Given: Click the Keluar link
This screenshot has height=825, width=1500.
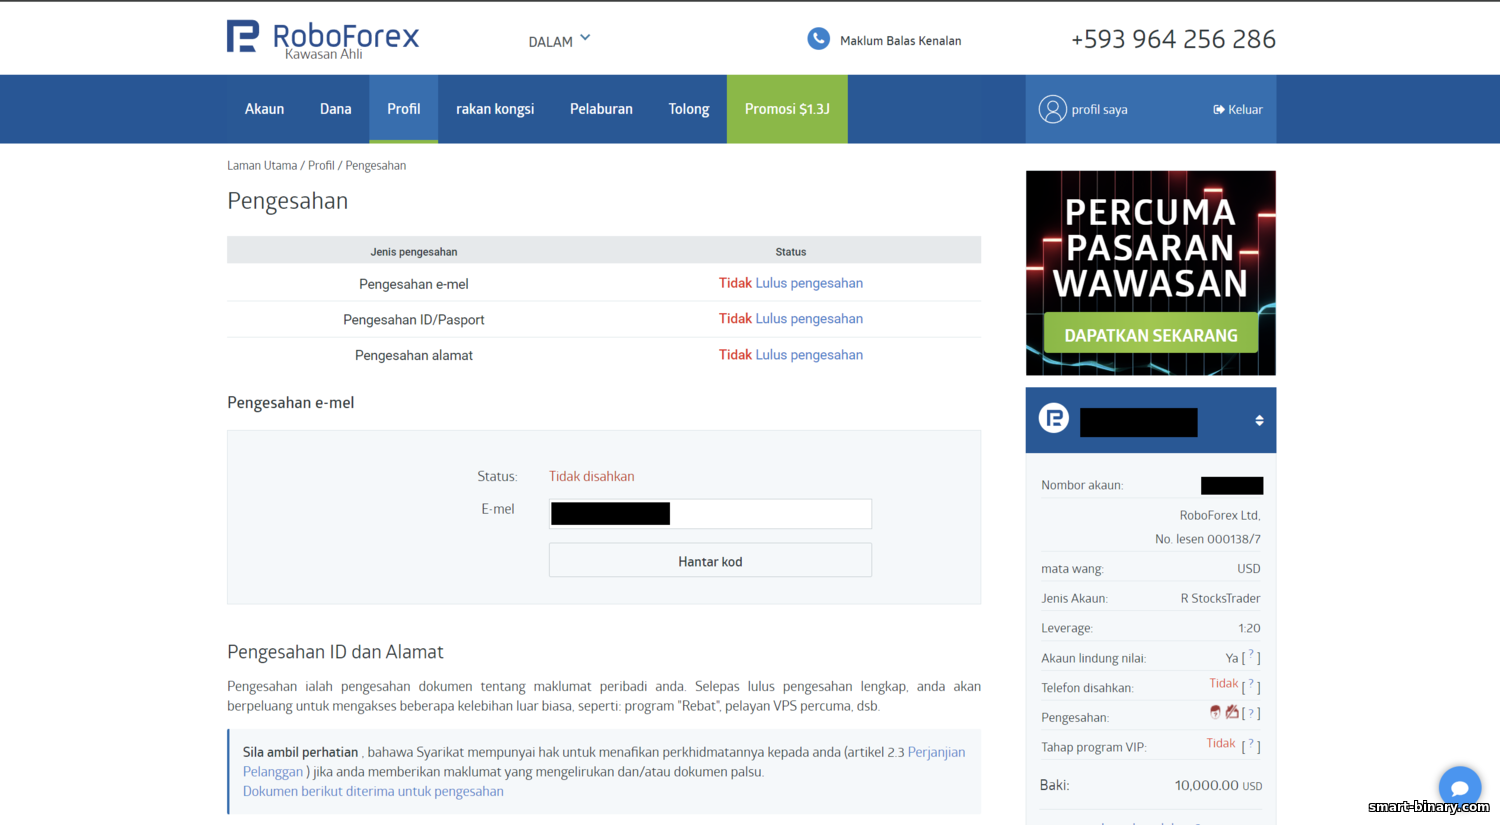Looking at the screenshot, I should pyautogui.click(x=1245, y=110).
